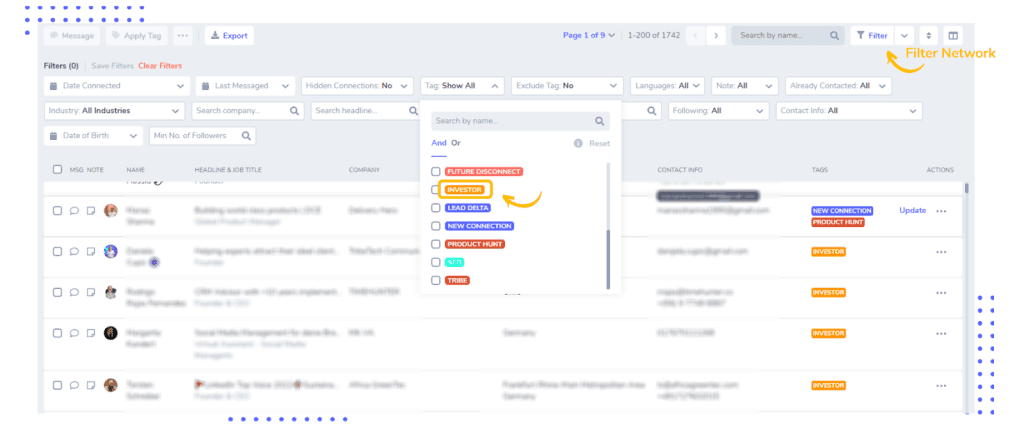Check the INVESTOR tag checkbox
This screenshot has height=429, width=1024.
436,190
